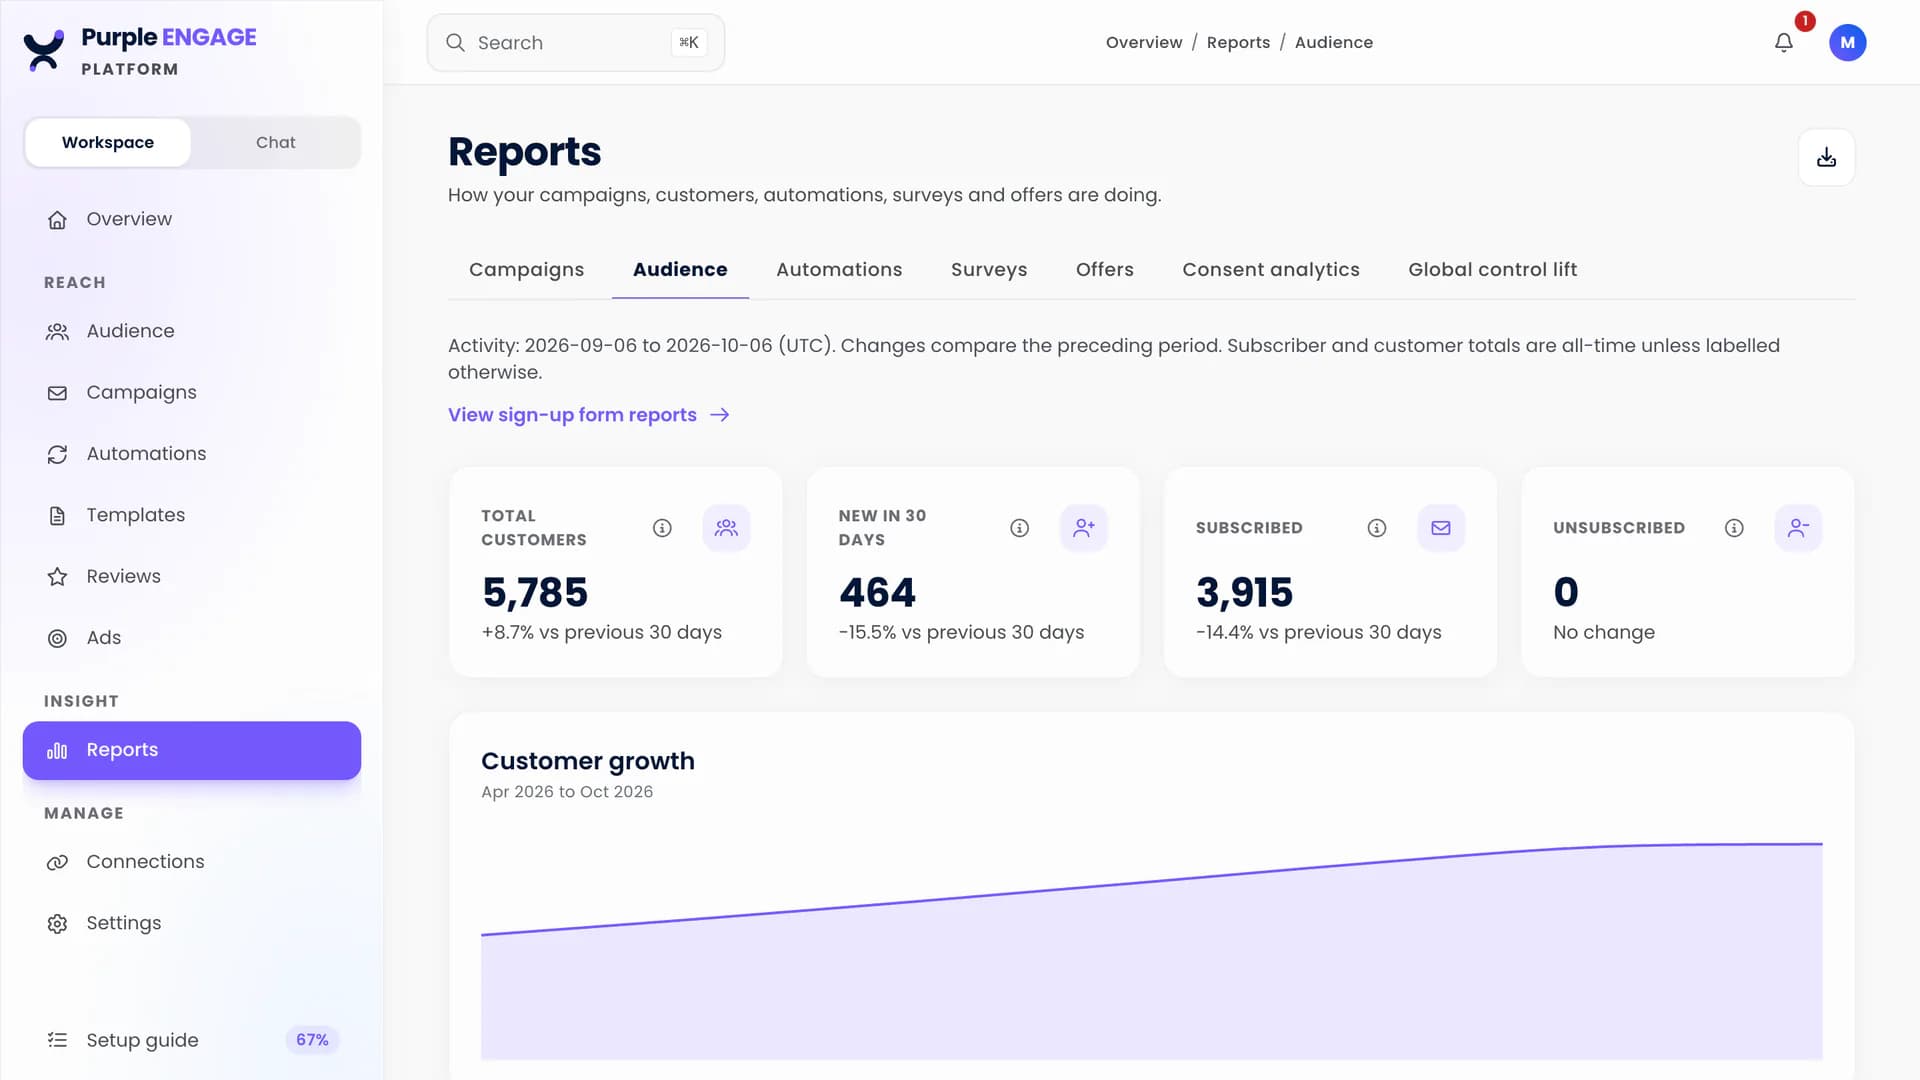Click the New in 30 Days add-user icon
Viewport: 1920px width, 1080px height.
[x=1084, y=528]
